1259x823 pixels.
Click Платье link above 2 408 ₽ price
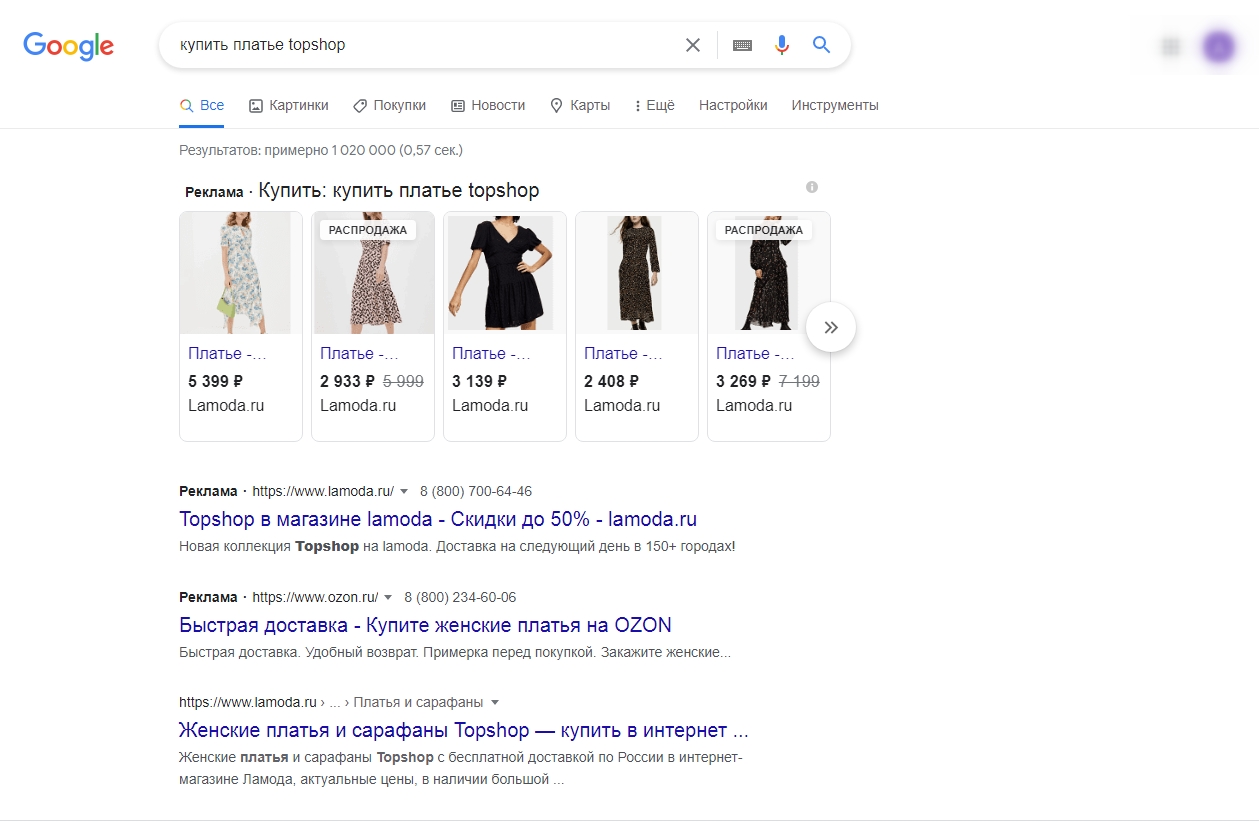624,353
